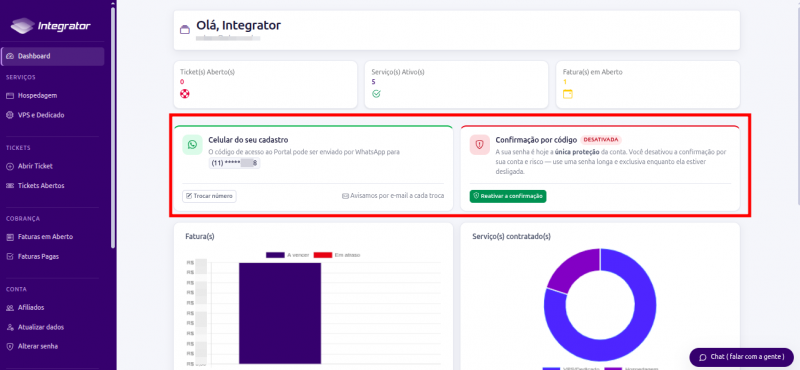Click the Olá, Integrator greeting heading
This screenshot has width=800, height=370.
pyautogui.click(x=238, y=25)
